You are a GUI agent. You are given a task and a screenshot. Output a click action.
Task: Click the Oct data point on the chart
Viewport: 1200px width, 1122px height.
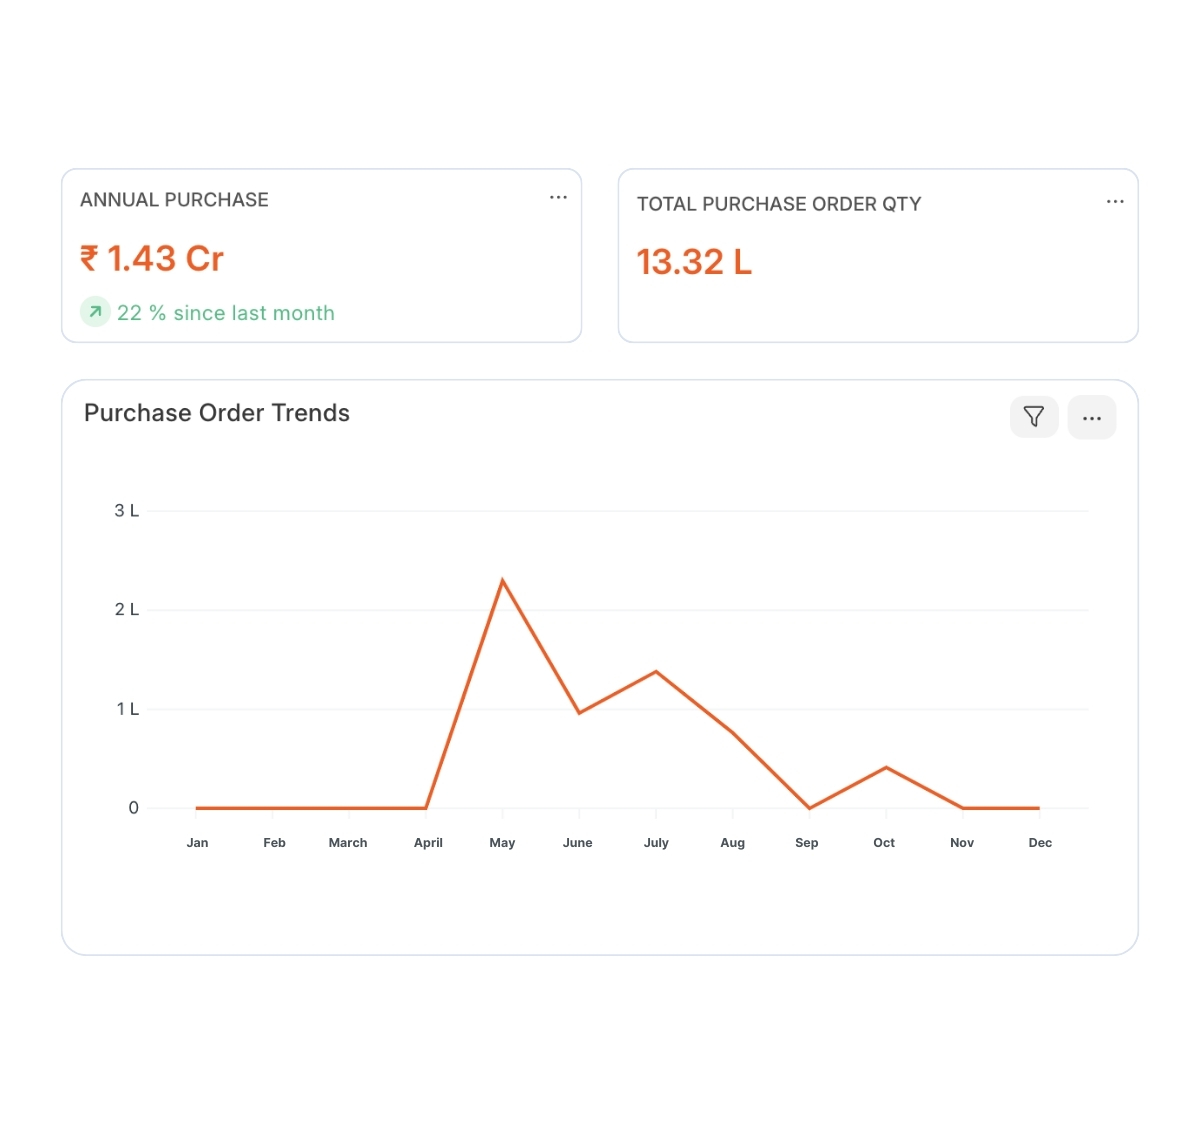point(886,767)
